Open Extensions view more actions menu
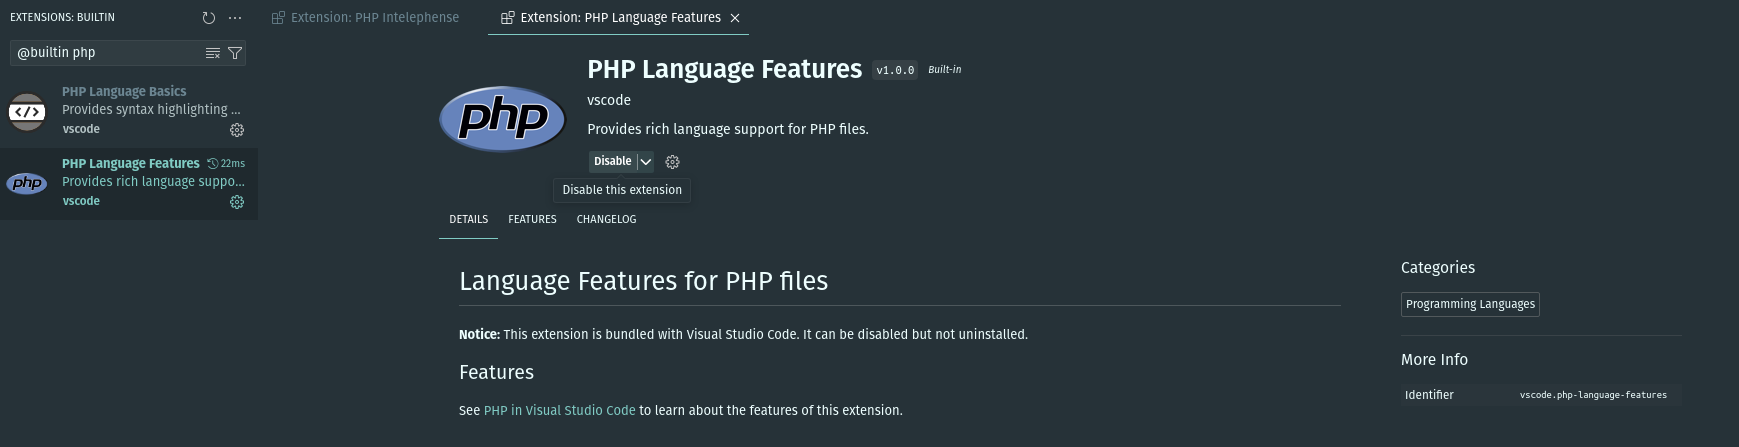 click(x=235, y=18)
